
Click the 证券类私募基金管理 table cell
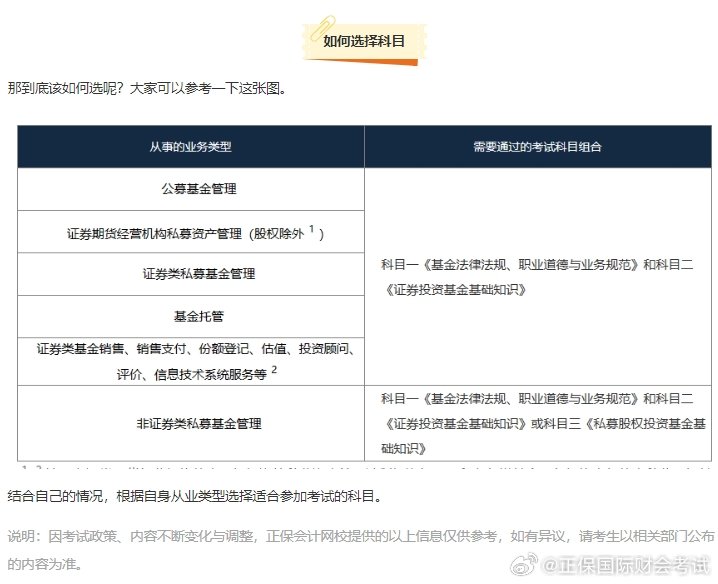(191, 274)
